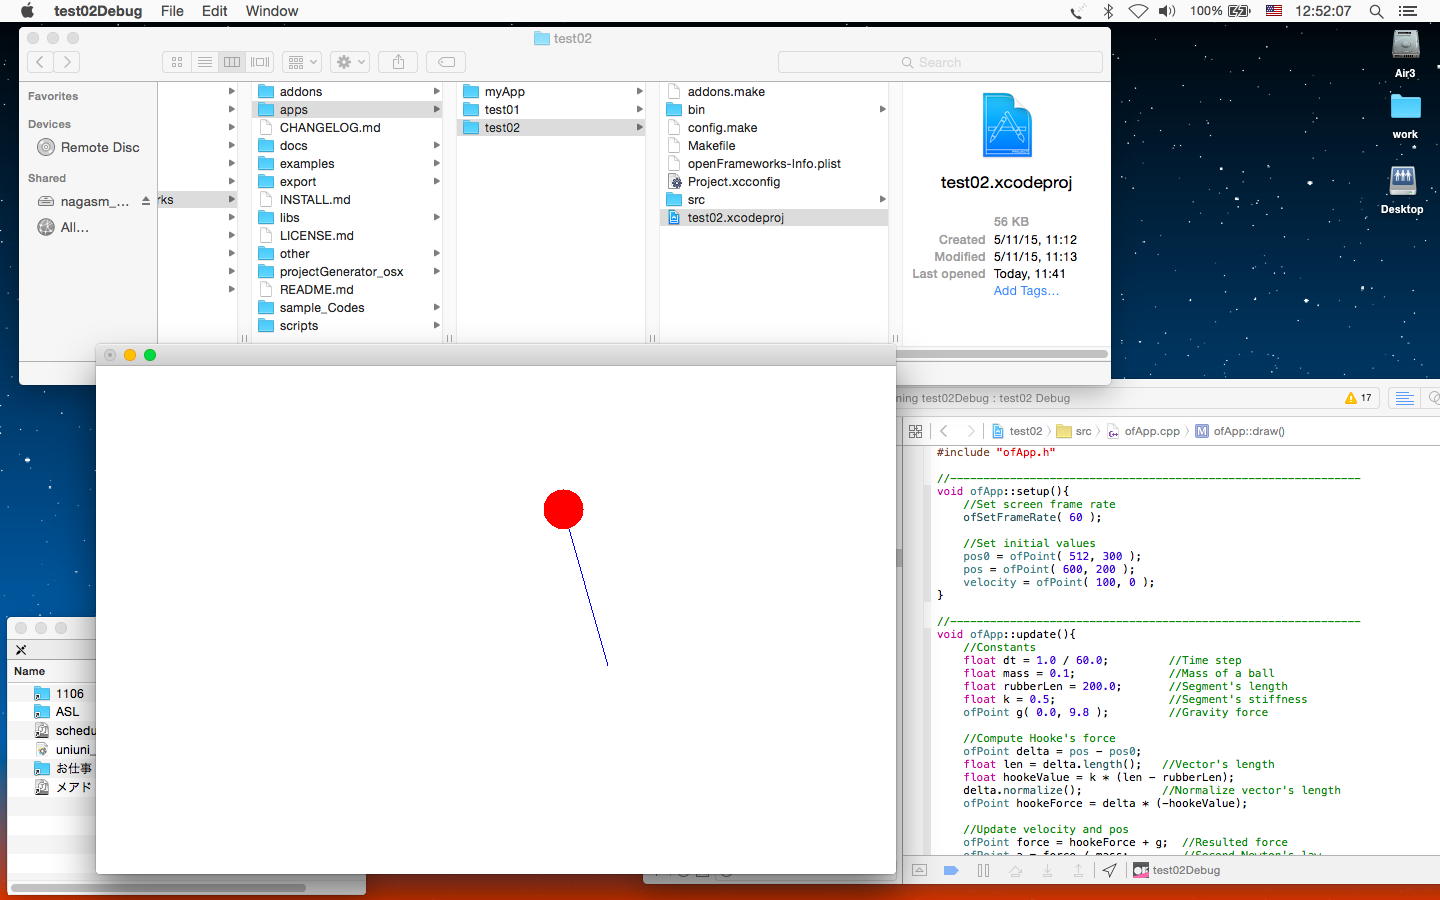
Task: Pause program execution in Xcode debug bar
Action: click(983, 870)
